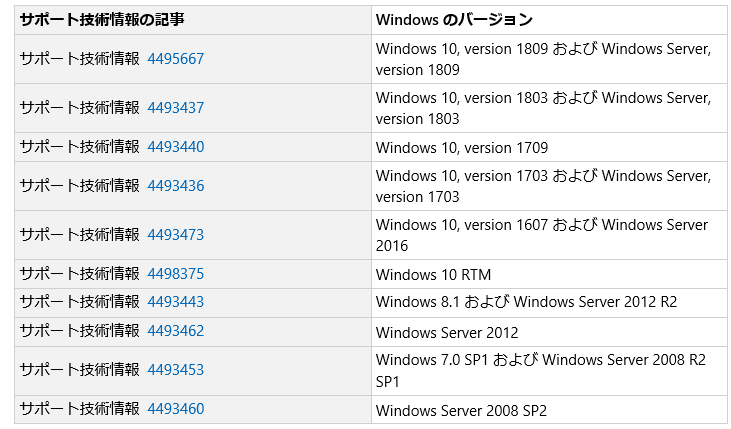The image size is (731, 429).
Task: Click 'サポート技術情報' label beside 4493462
Action: pyautogui.click(x=80, y=331)
